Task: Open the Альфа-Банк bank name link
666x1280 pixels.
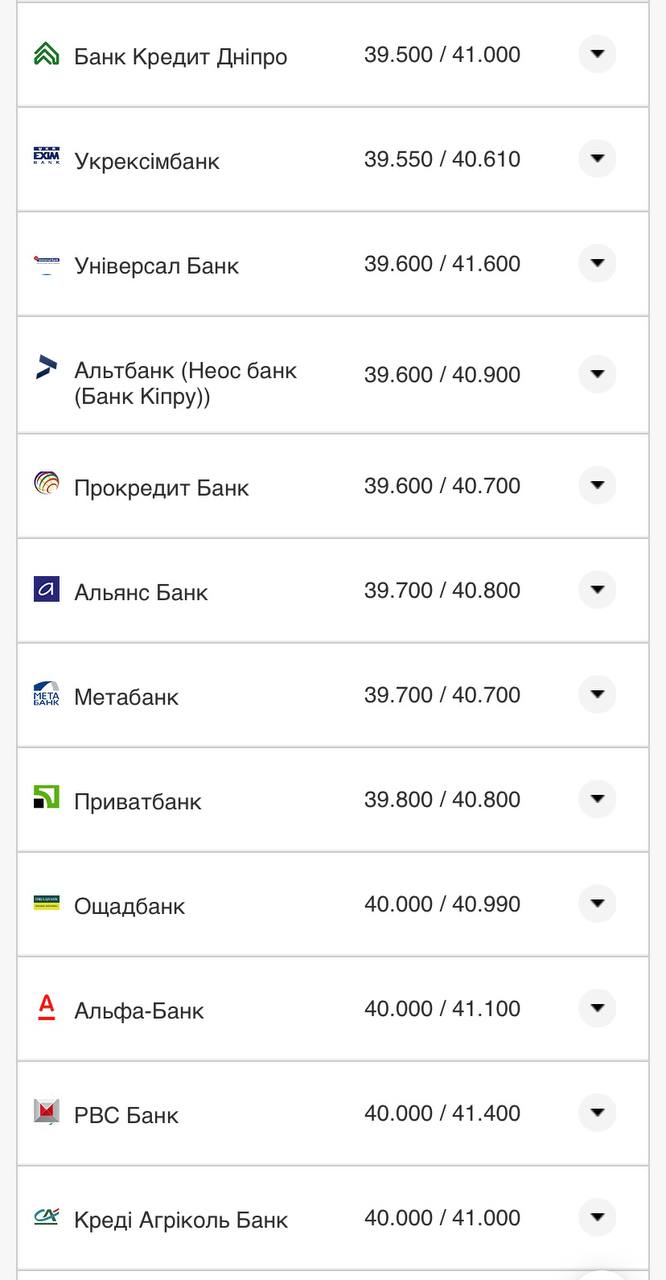Action: tap(138, 1011)
